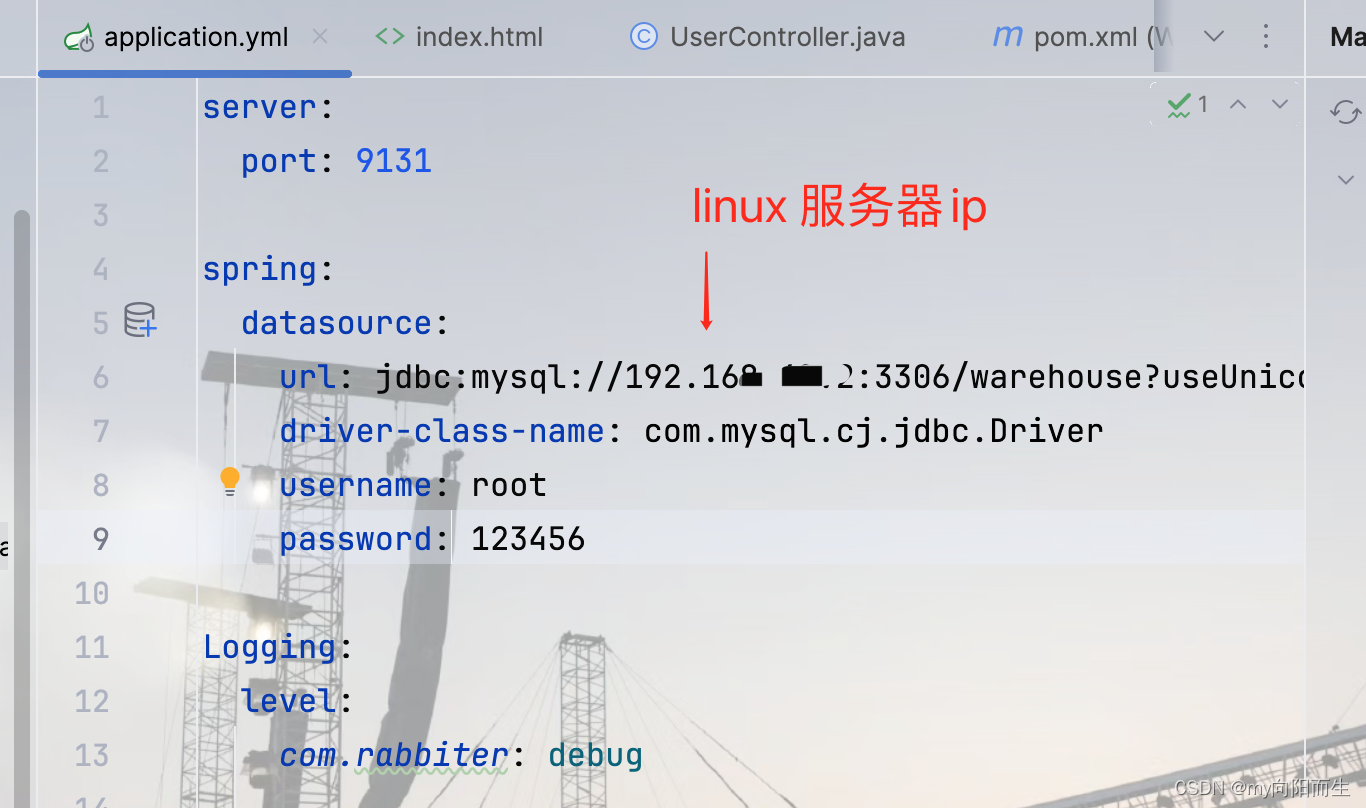This screenshot has width=1366, height=808.
Task: Click the previous highlighted problem arrow
Action: pyautogui.click(x=1238, y=104)
